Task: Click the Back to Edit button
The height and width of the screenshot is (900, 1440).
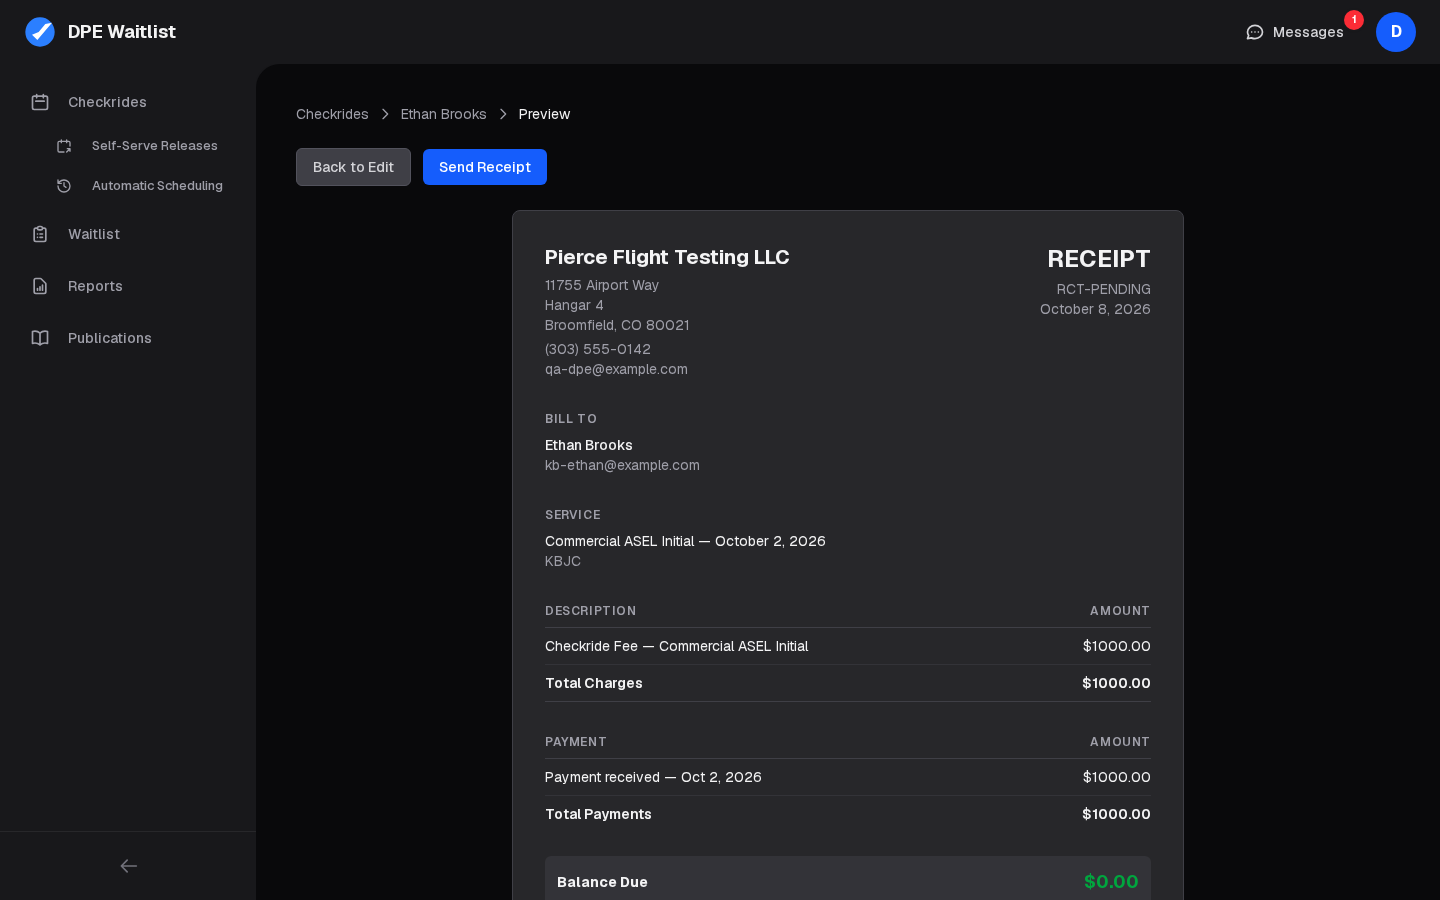Action: pos(353,167)
